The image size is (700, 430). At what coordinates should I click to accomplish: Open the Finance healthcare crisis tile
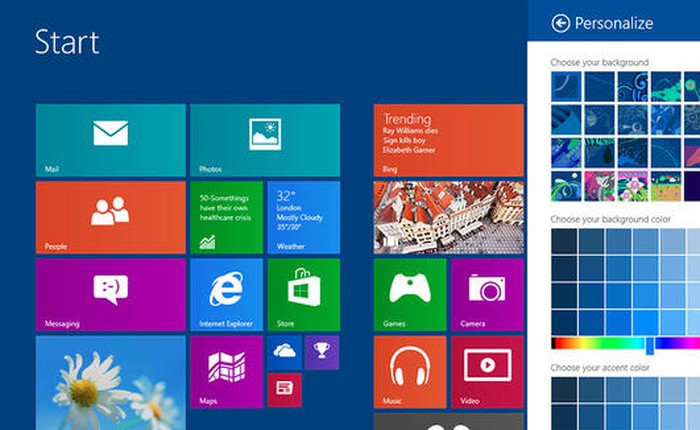(226, 217)
